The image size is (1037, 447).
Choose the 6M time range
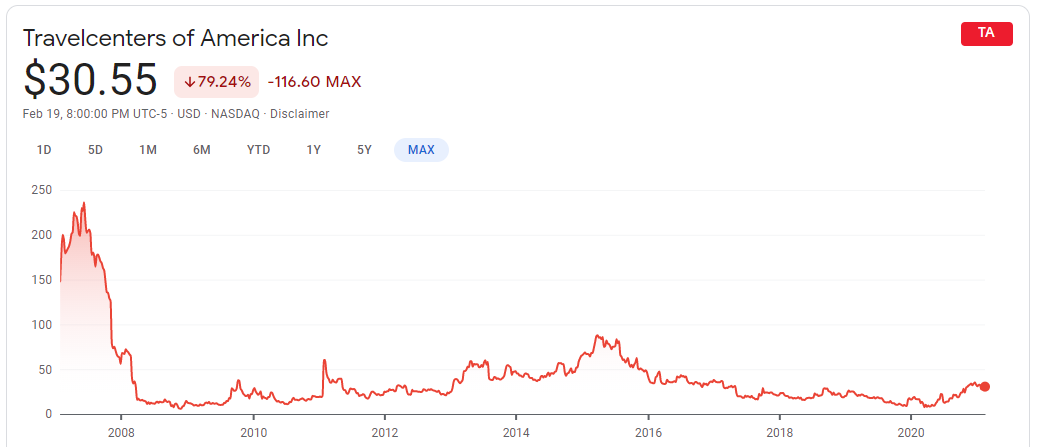point(202,150)
